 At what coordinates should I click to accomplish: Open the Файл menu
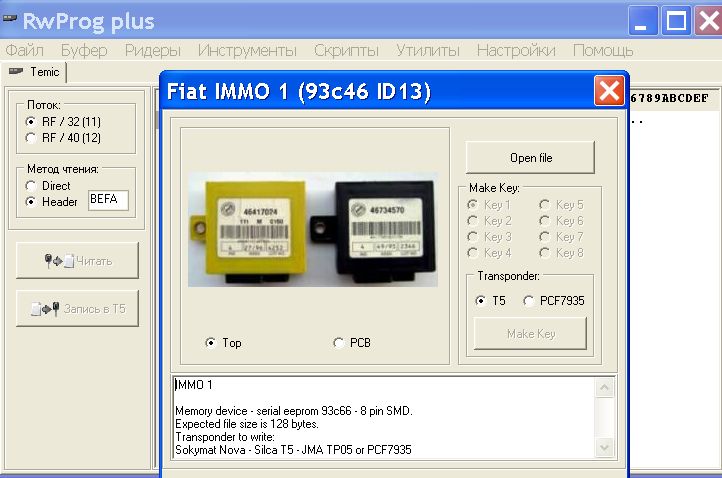point(24,50)
